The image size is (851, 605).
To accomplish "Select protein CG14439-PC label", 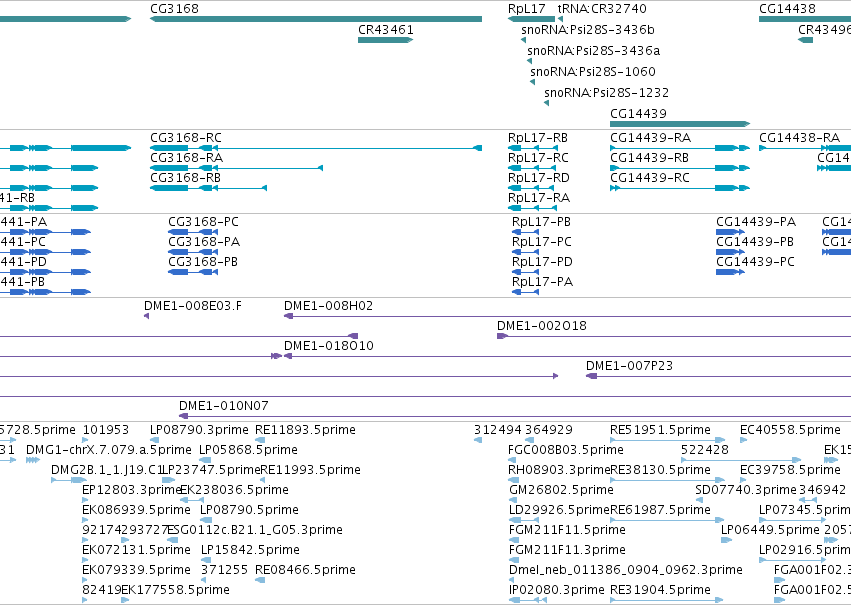I will tap(755, 262).
